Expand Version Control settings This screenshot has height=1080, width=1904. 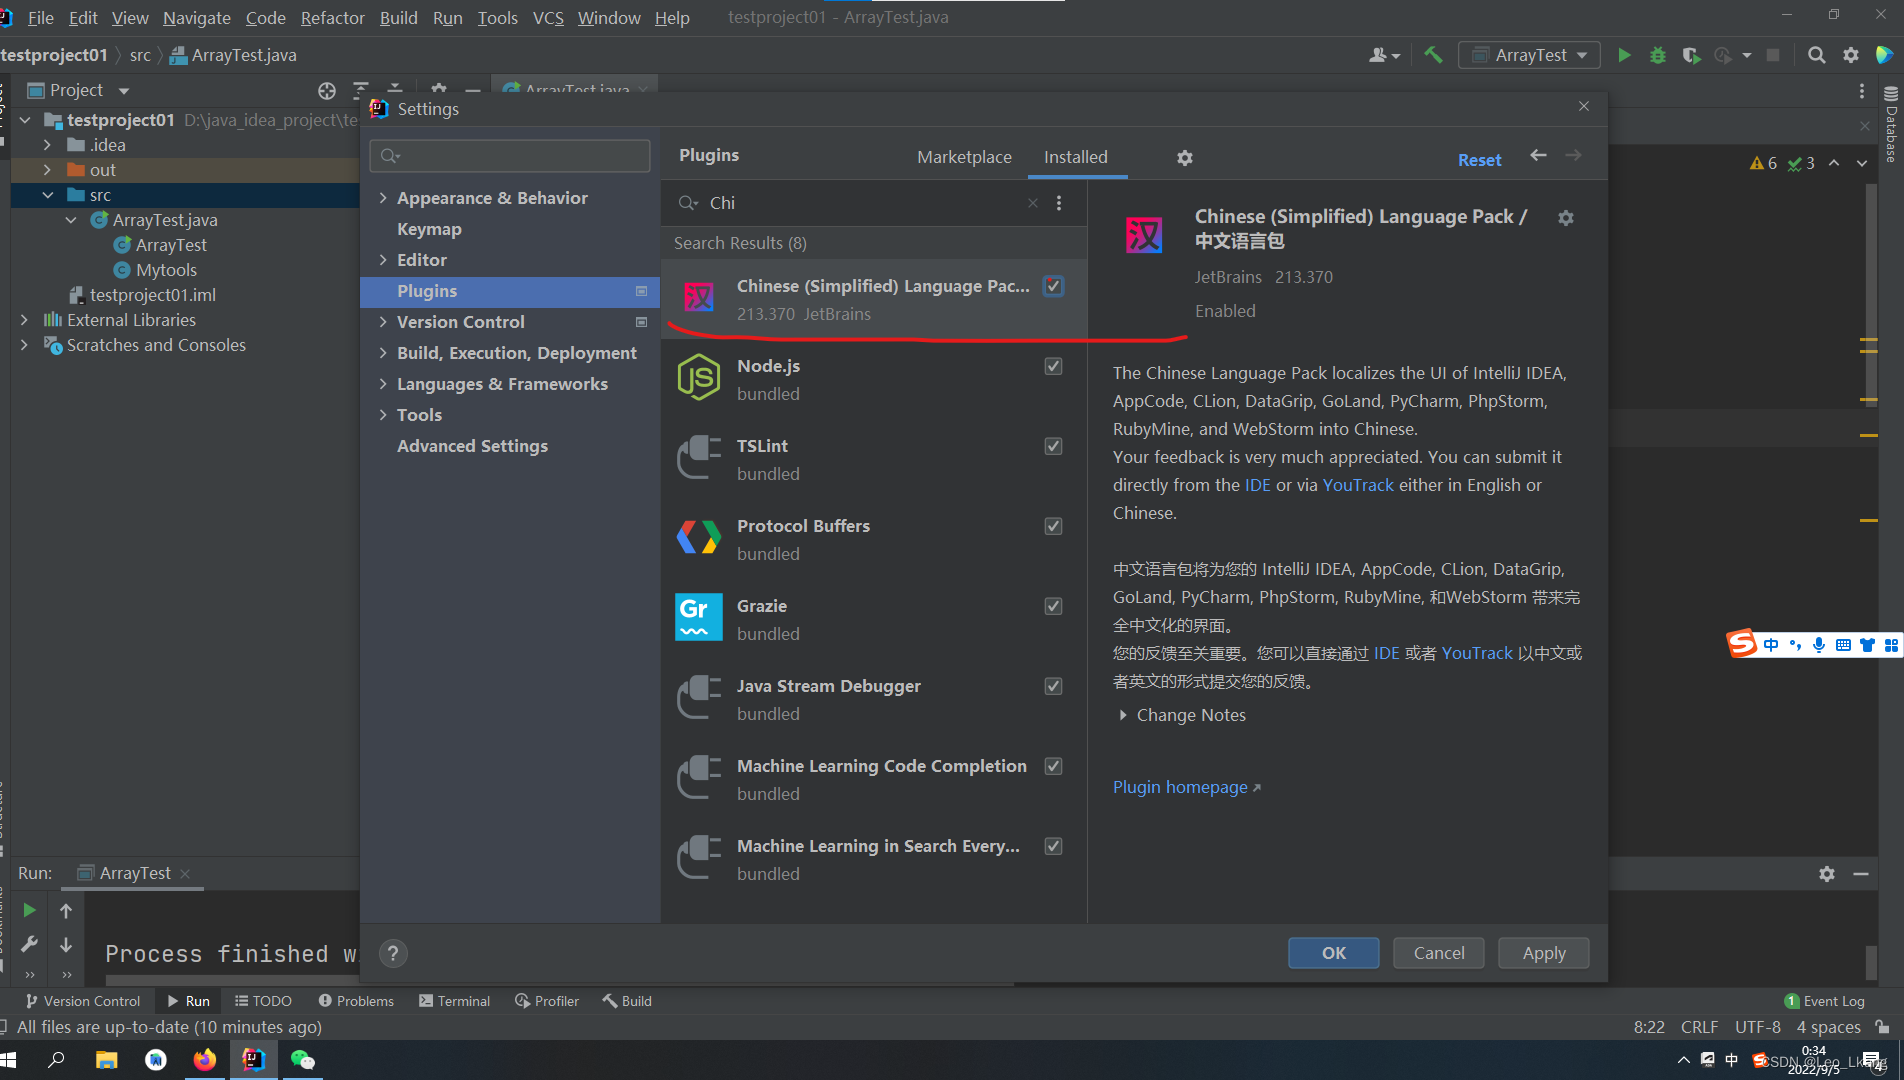(x=383, y=322)
